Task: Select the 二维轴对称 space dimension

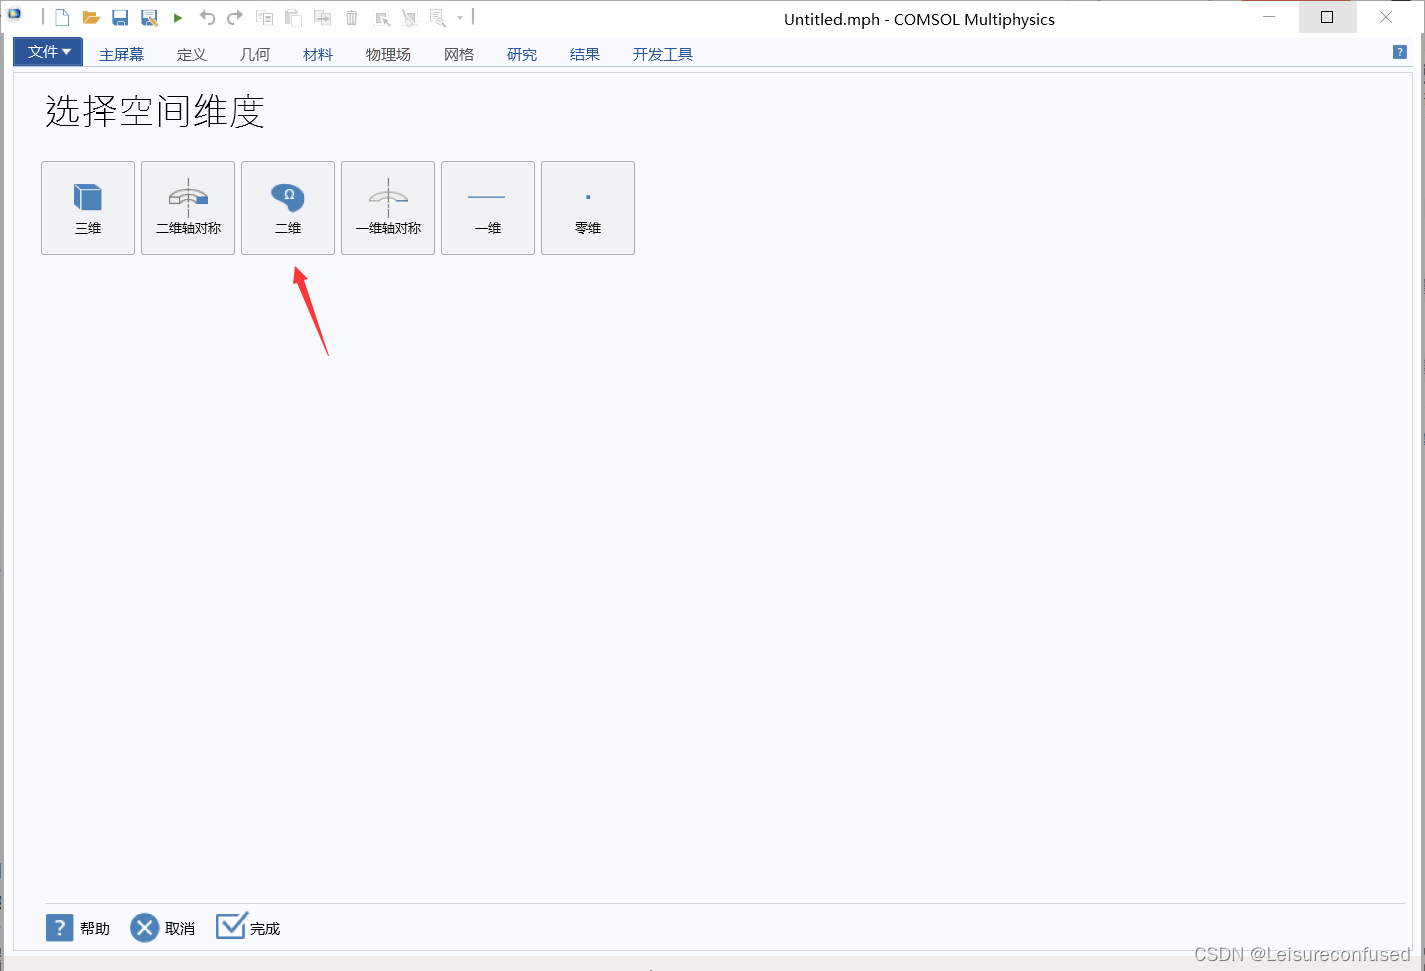Action: click(x=188, y=208)
